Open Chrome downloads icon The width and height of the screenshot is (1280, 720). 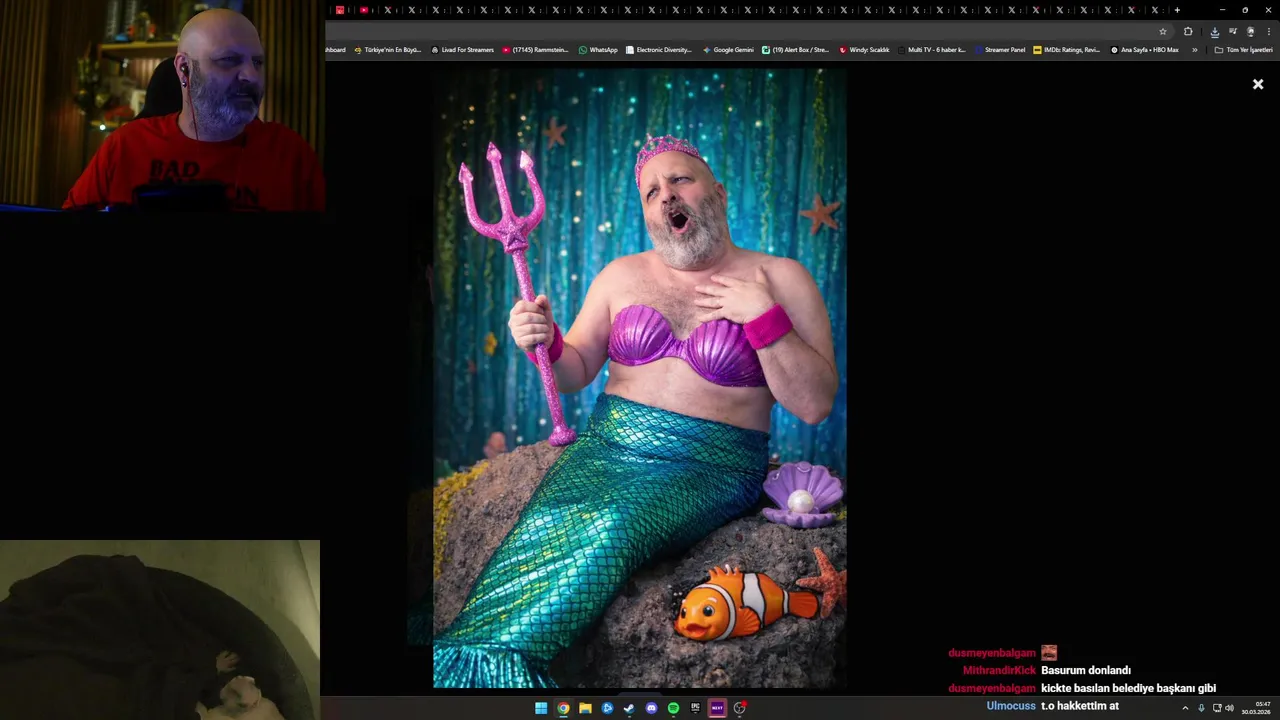tap(1214, 31)
